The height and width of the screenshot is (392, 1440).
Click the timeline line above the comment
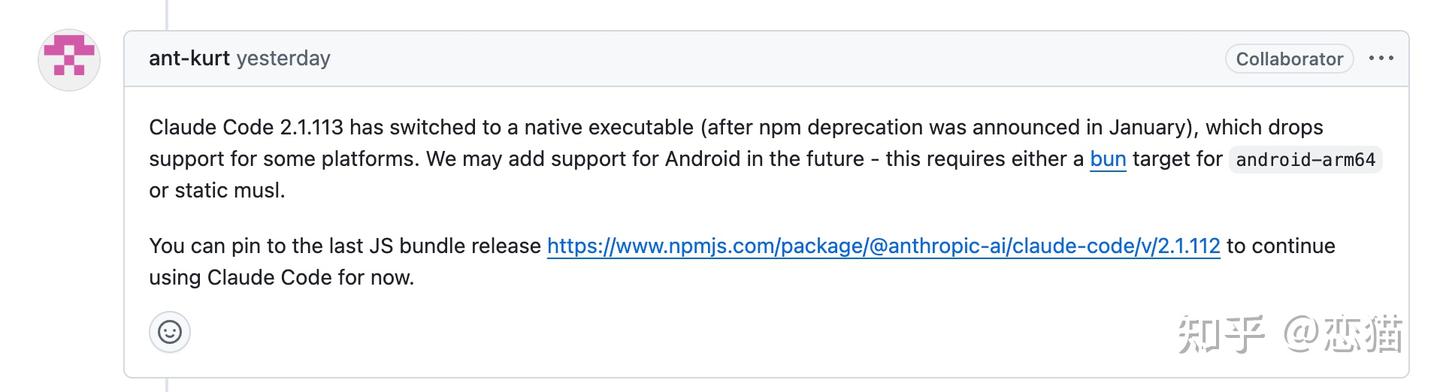(x=167, y=14)
